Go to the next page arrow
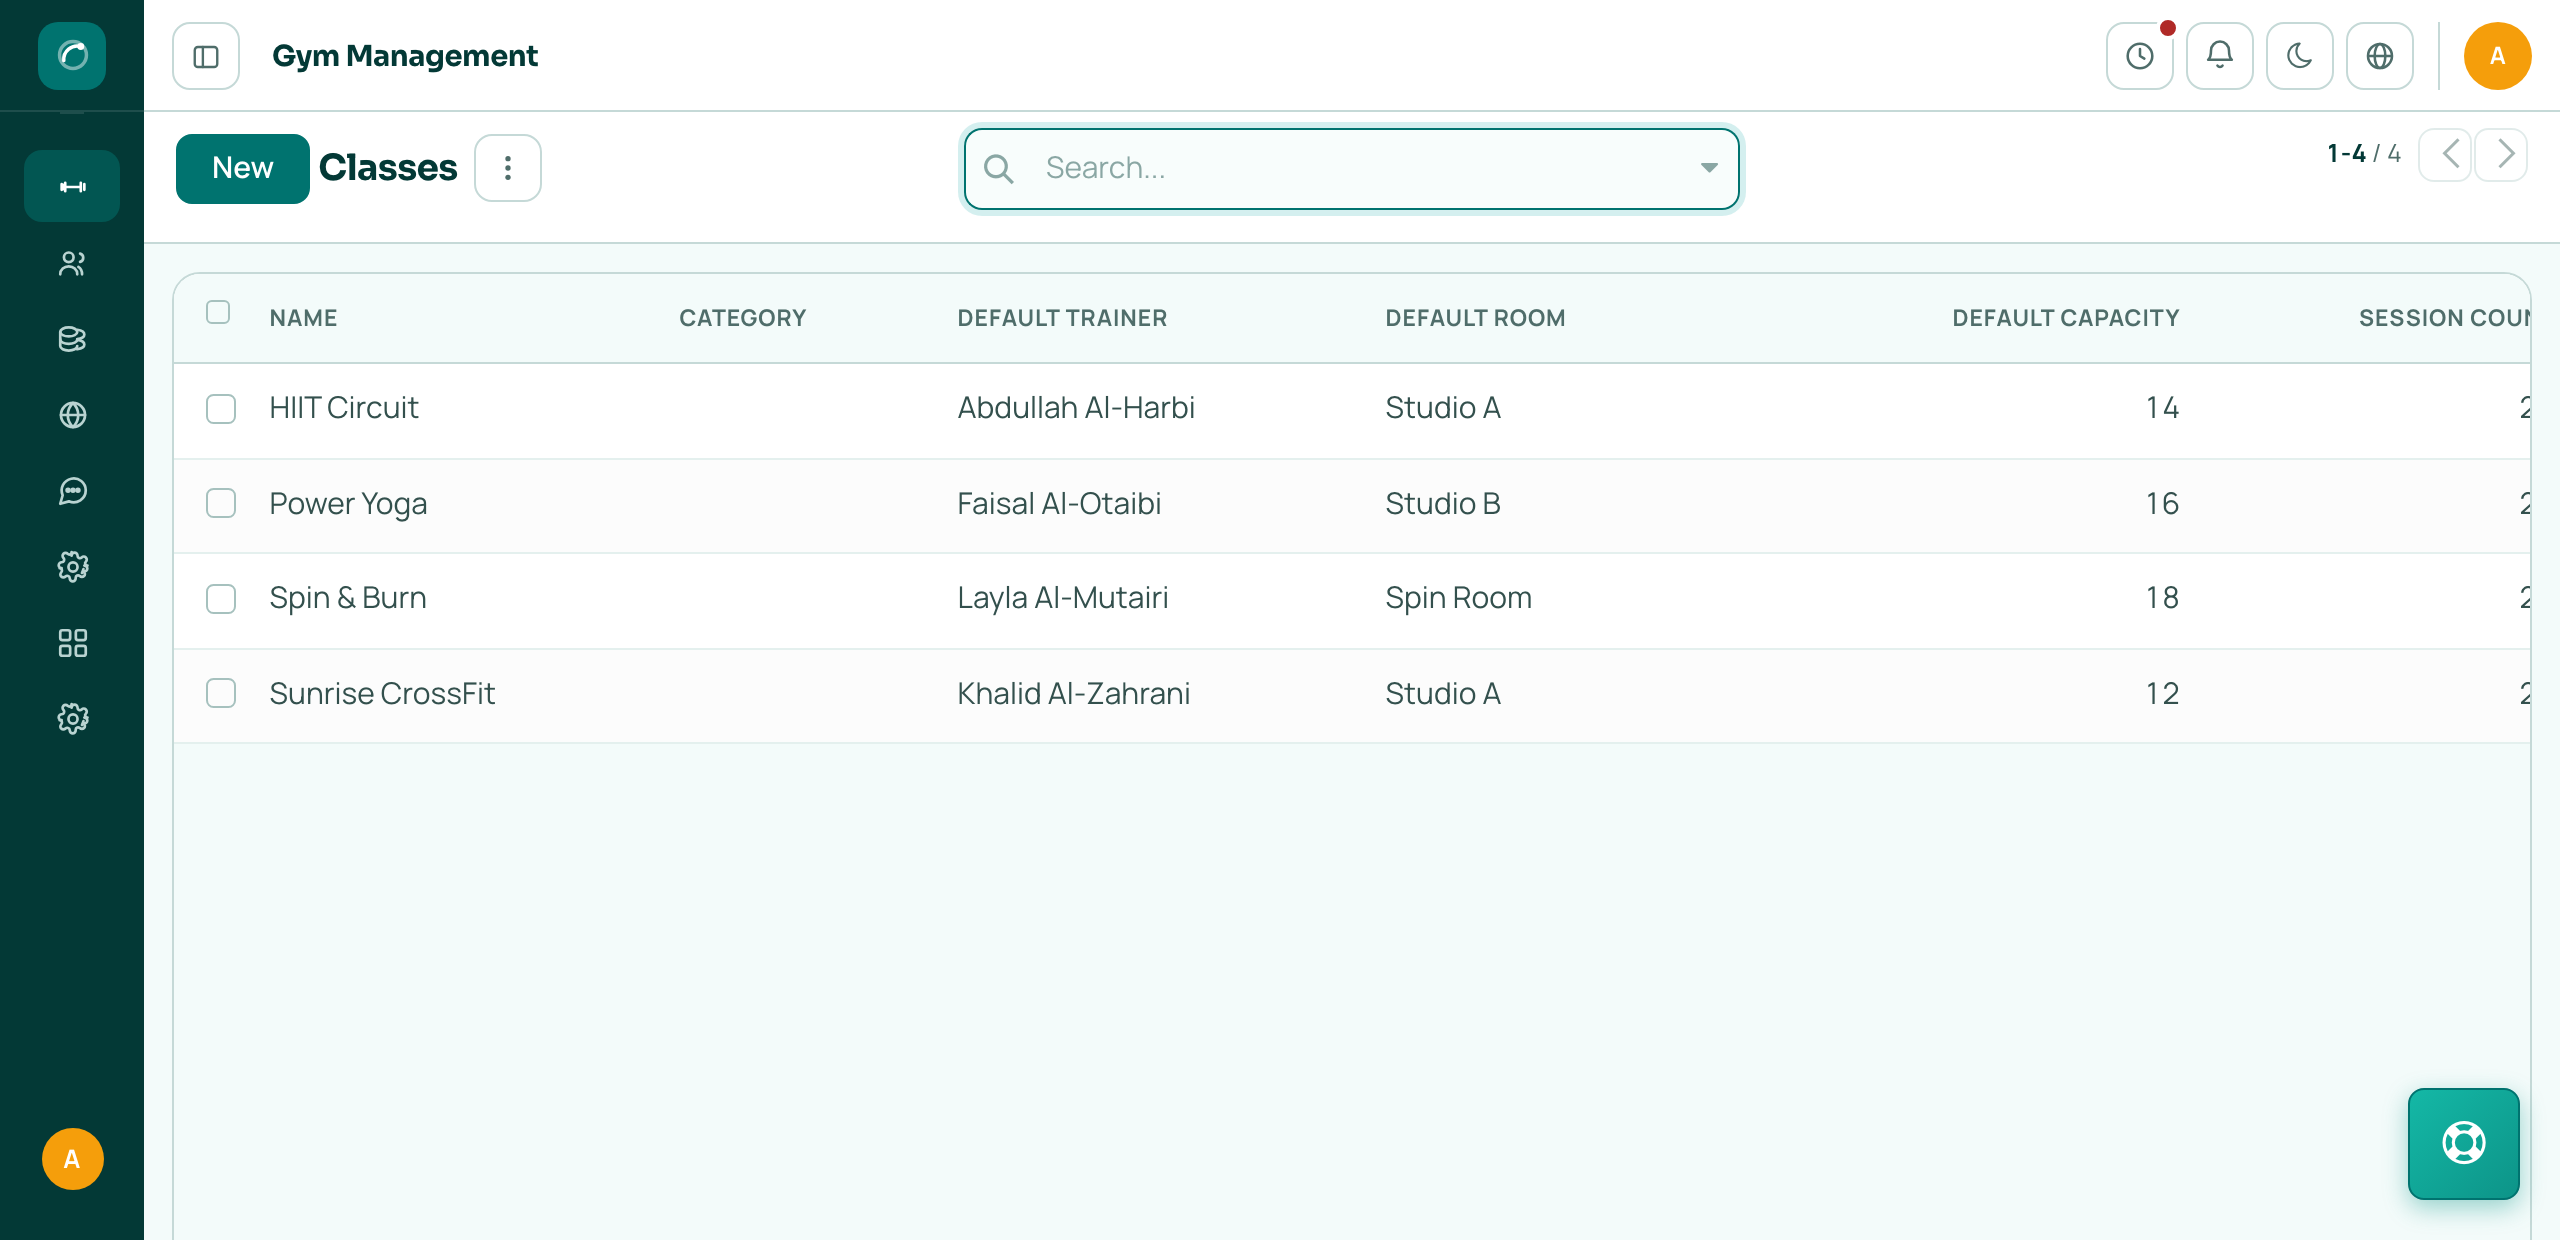This screenshot has height=1240, width=2560. pyautogui.click(x=2502, y=154)
